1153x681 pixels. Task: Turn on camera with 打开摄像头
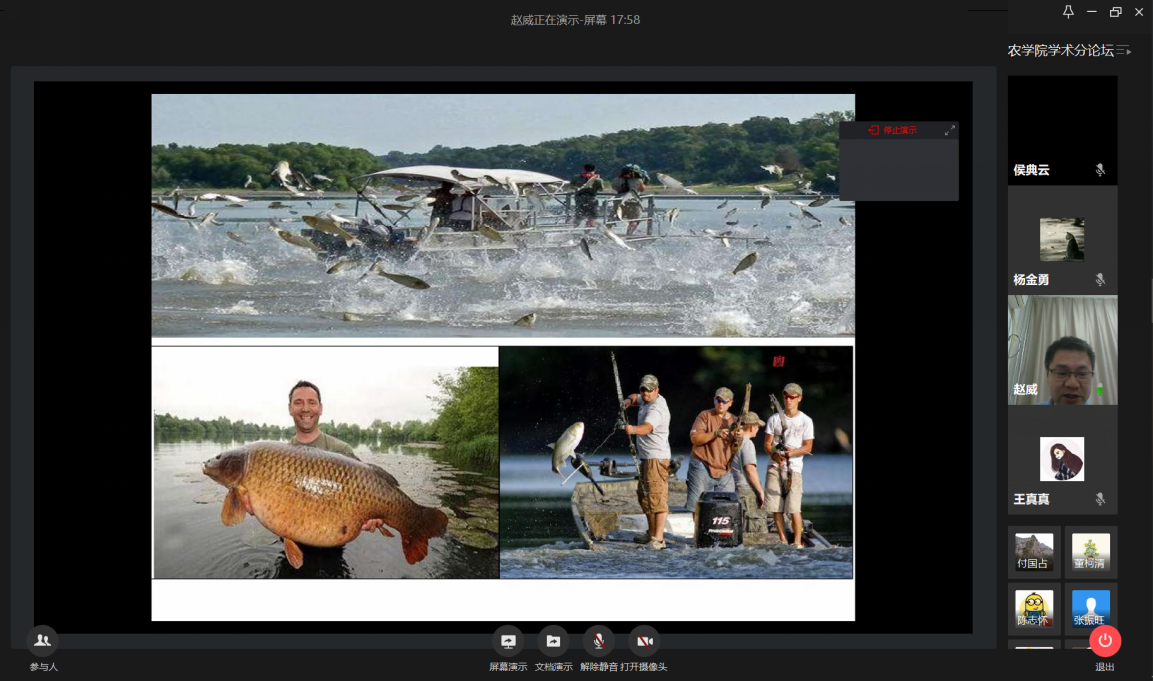pyautogui.click(x=644, y=642)
